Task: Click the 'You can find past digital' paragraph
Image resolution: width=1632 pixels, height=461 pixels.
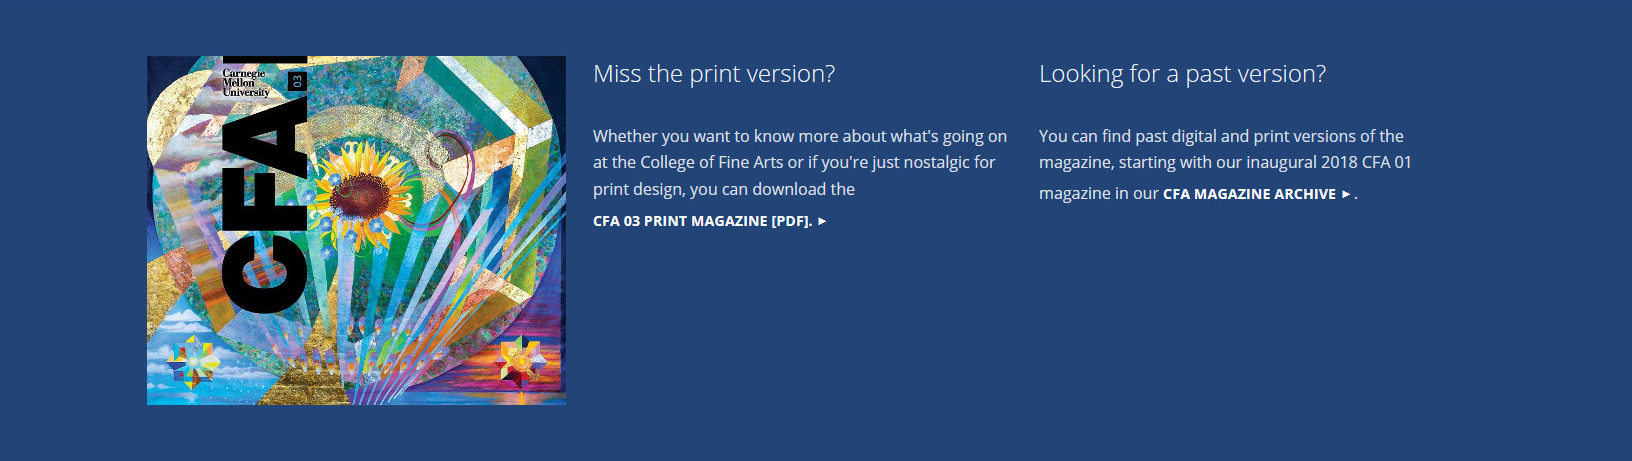Action: 1225,164
